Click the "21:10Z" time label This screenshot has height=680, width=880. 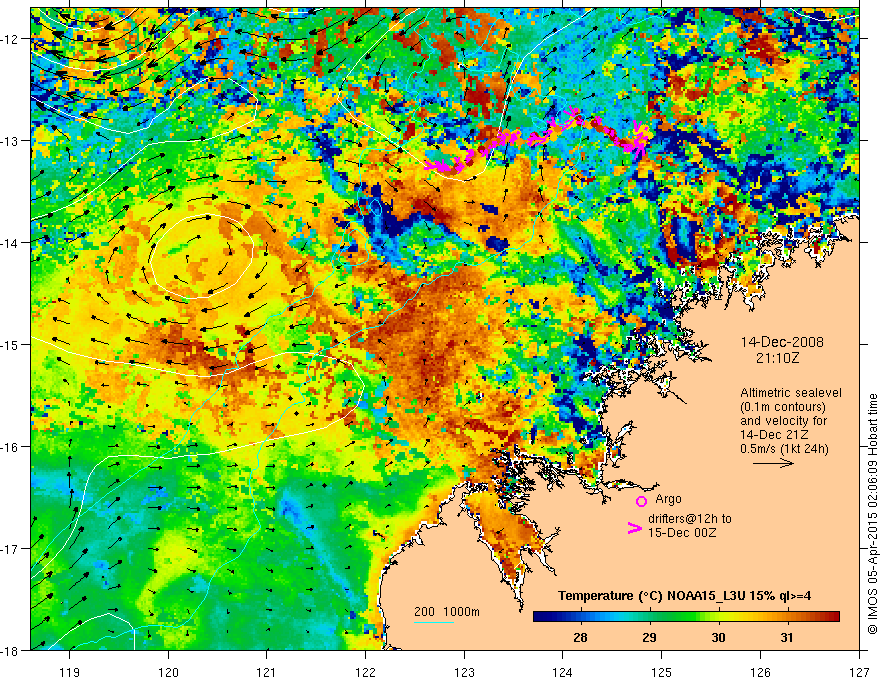pos(777,358)
